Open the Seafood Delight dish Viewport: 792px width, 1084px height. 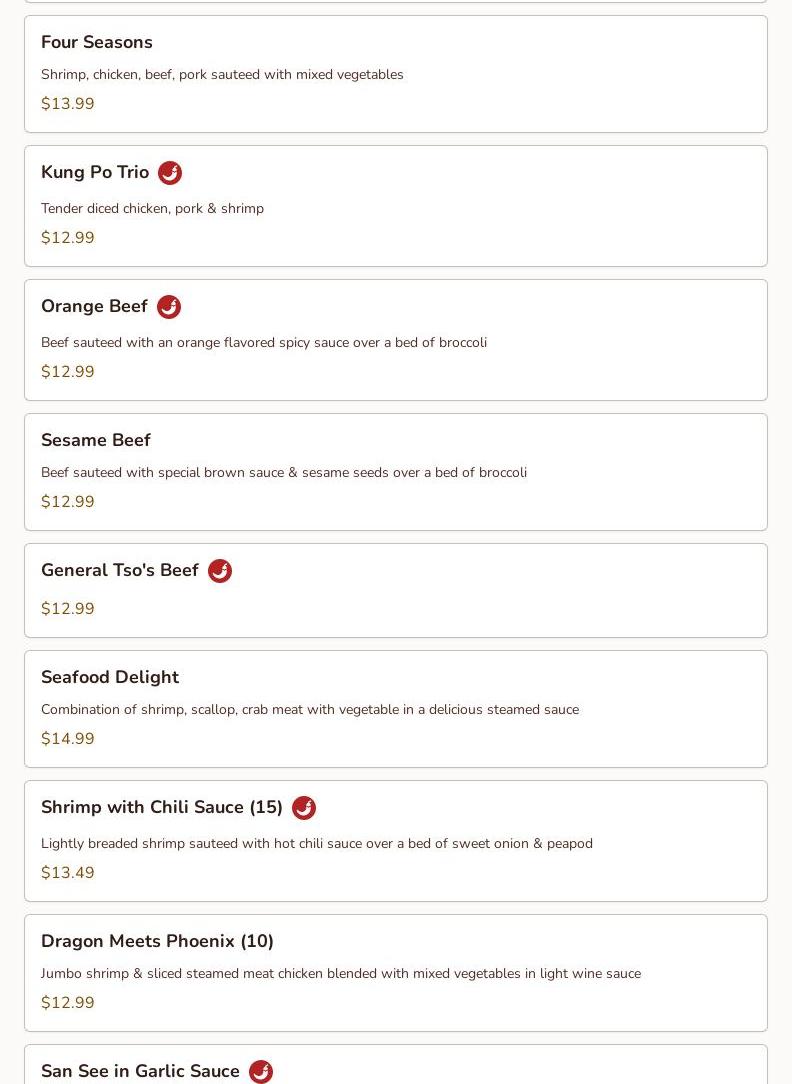(x=110, y=677)
